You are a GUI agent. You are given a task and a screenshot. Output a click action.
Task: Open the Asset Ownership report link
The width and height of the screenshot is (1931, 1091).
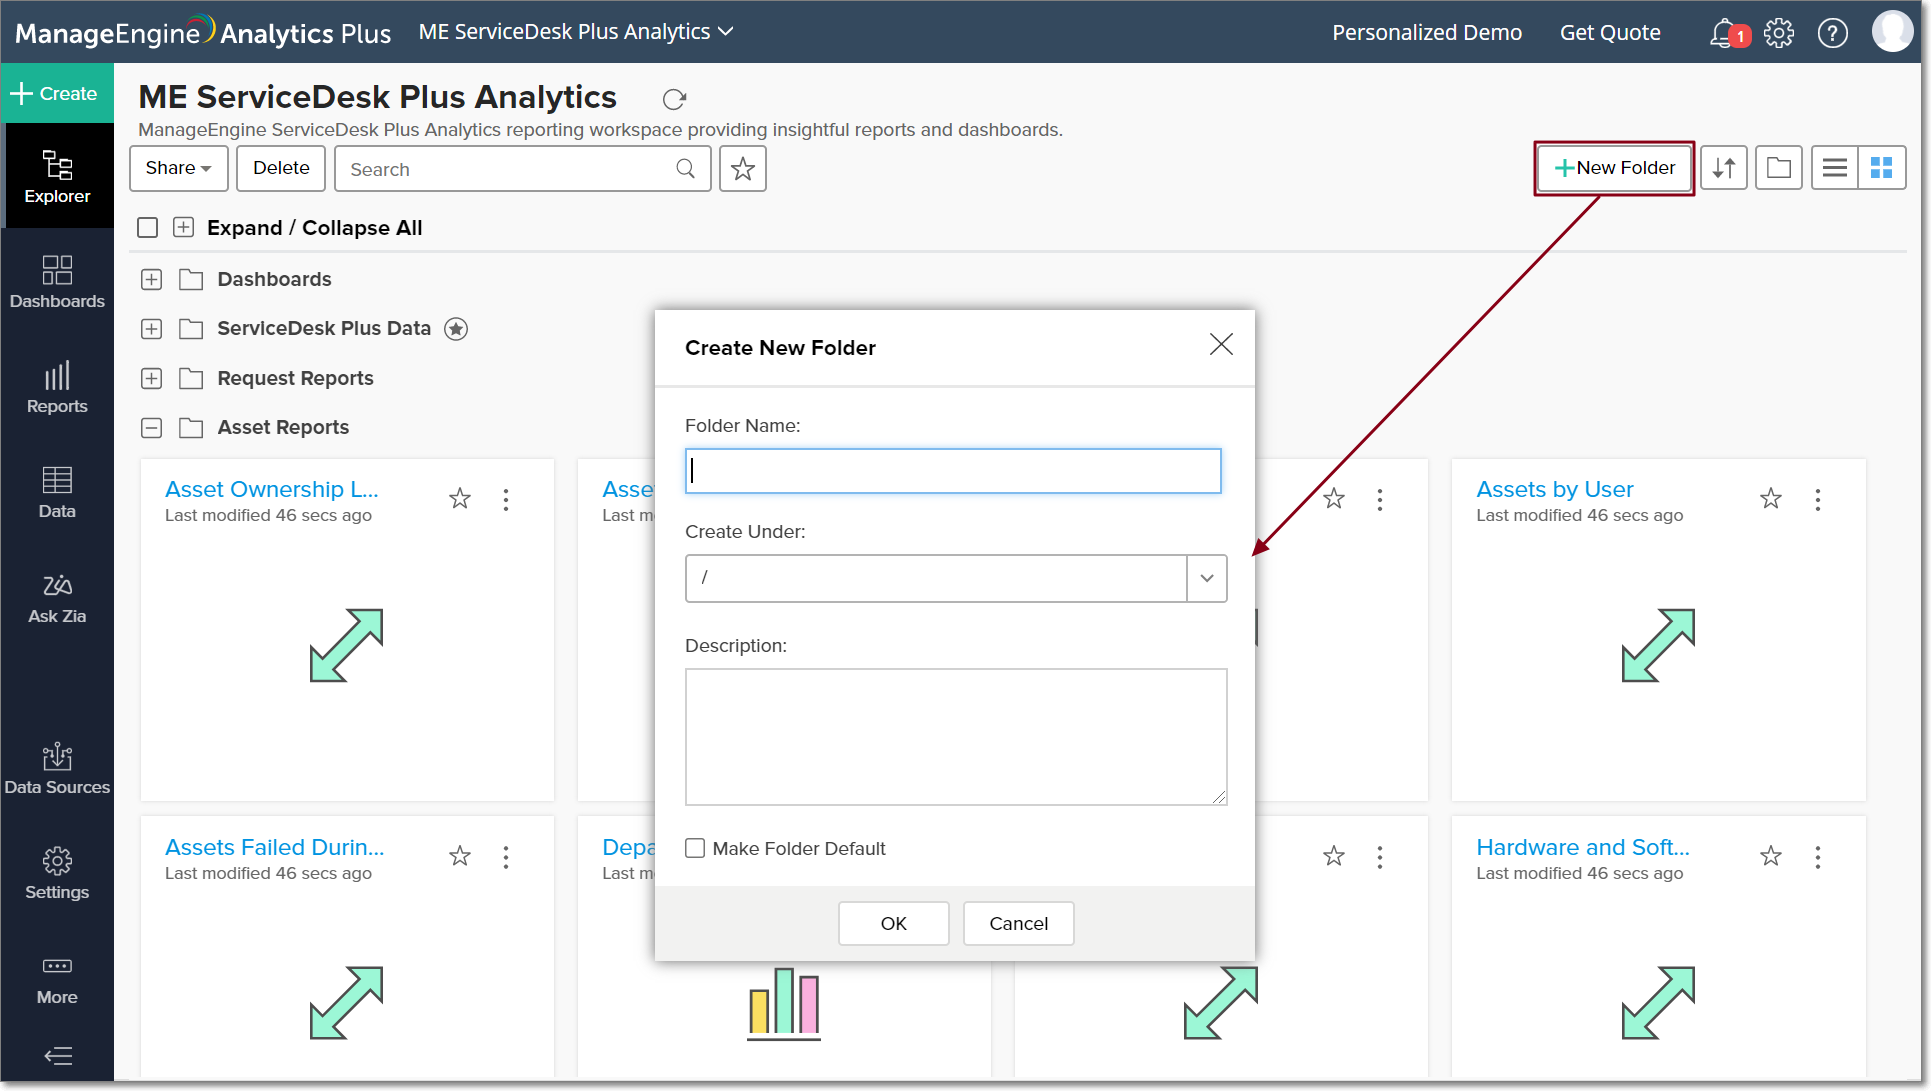[271, 490]
